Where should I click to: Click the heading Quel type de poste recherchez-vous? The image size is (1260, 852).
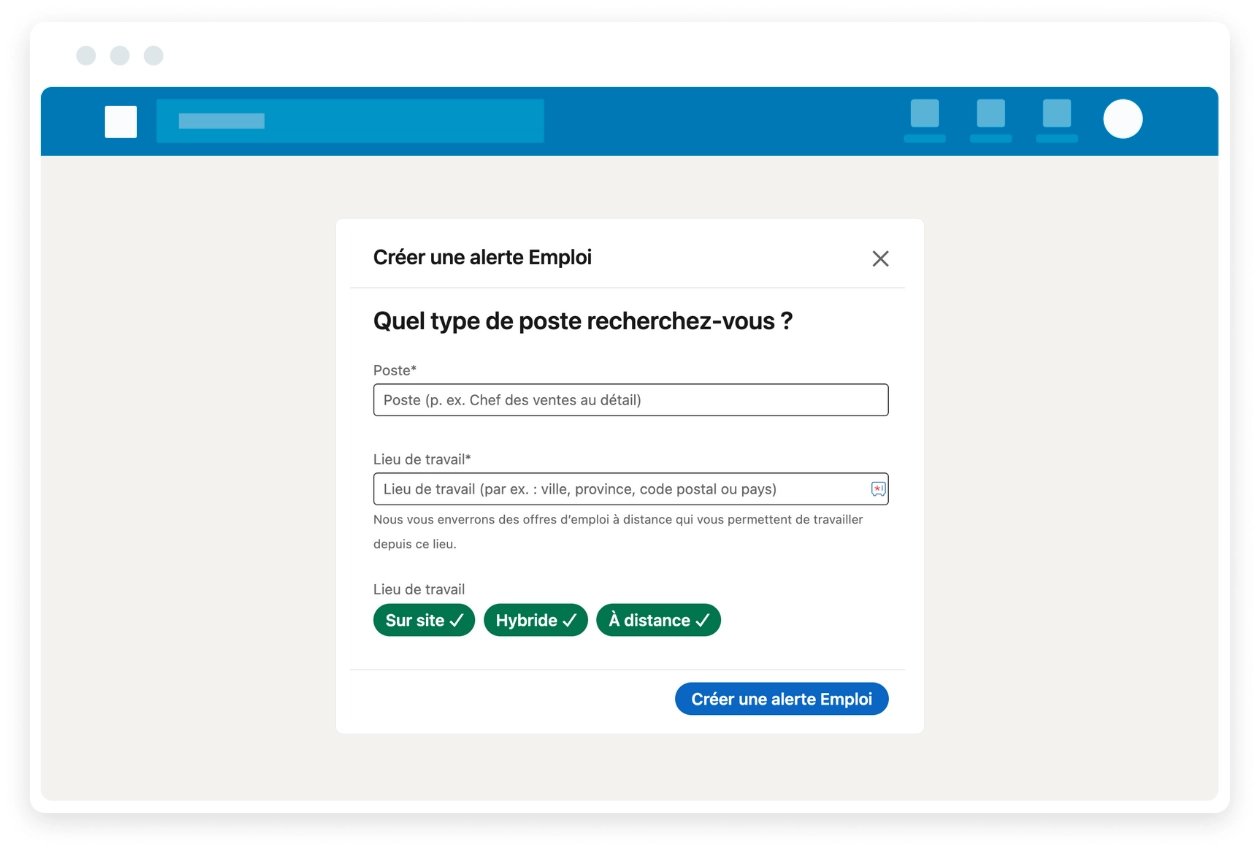(582, 322)
